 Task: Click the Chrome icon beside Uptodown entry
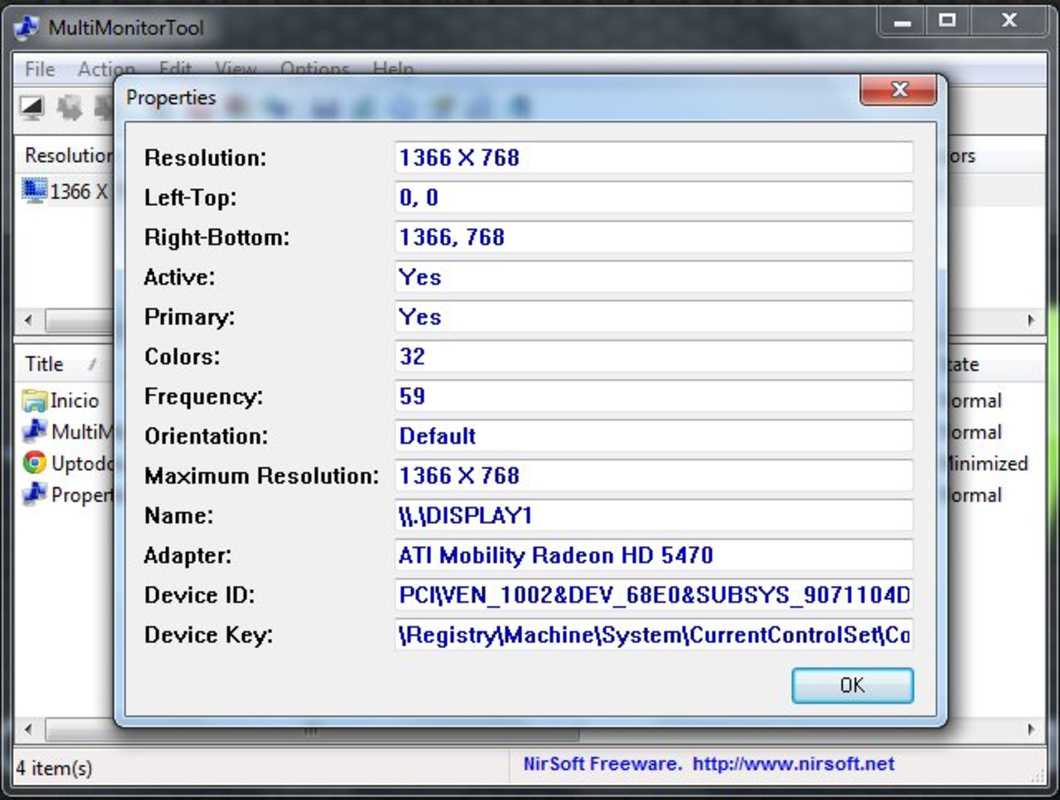click(34, 463)
